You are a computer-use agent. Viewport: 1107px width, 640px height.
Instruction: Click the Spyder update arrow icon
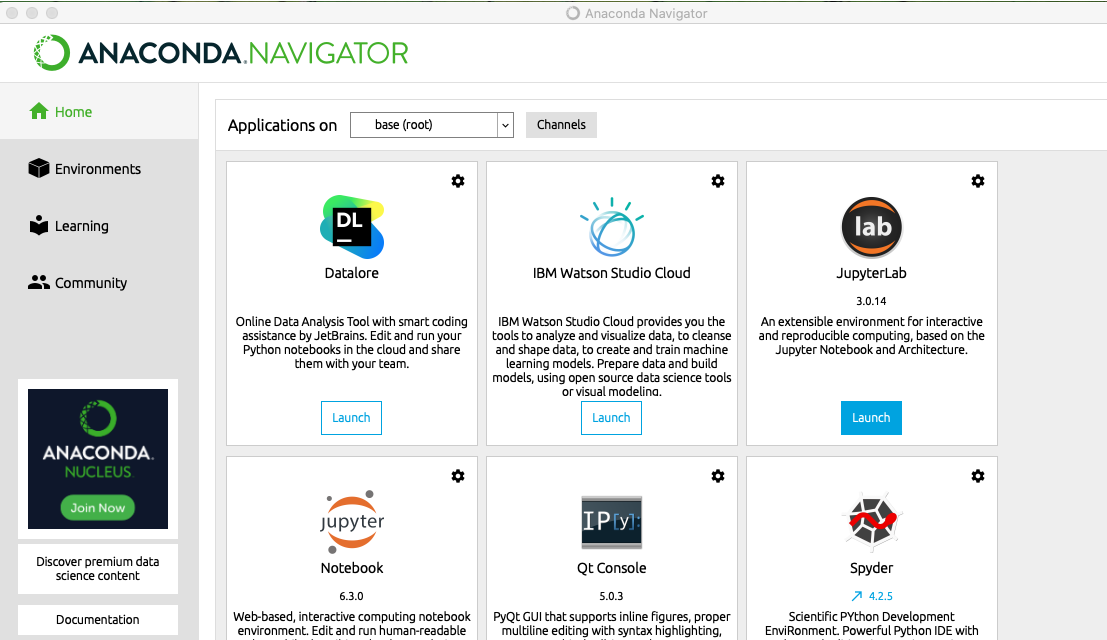(857, 596)
